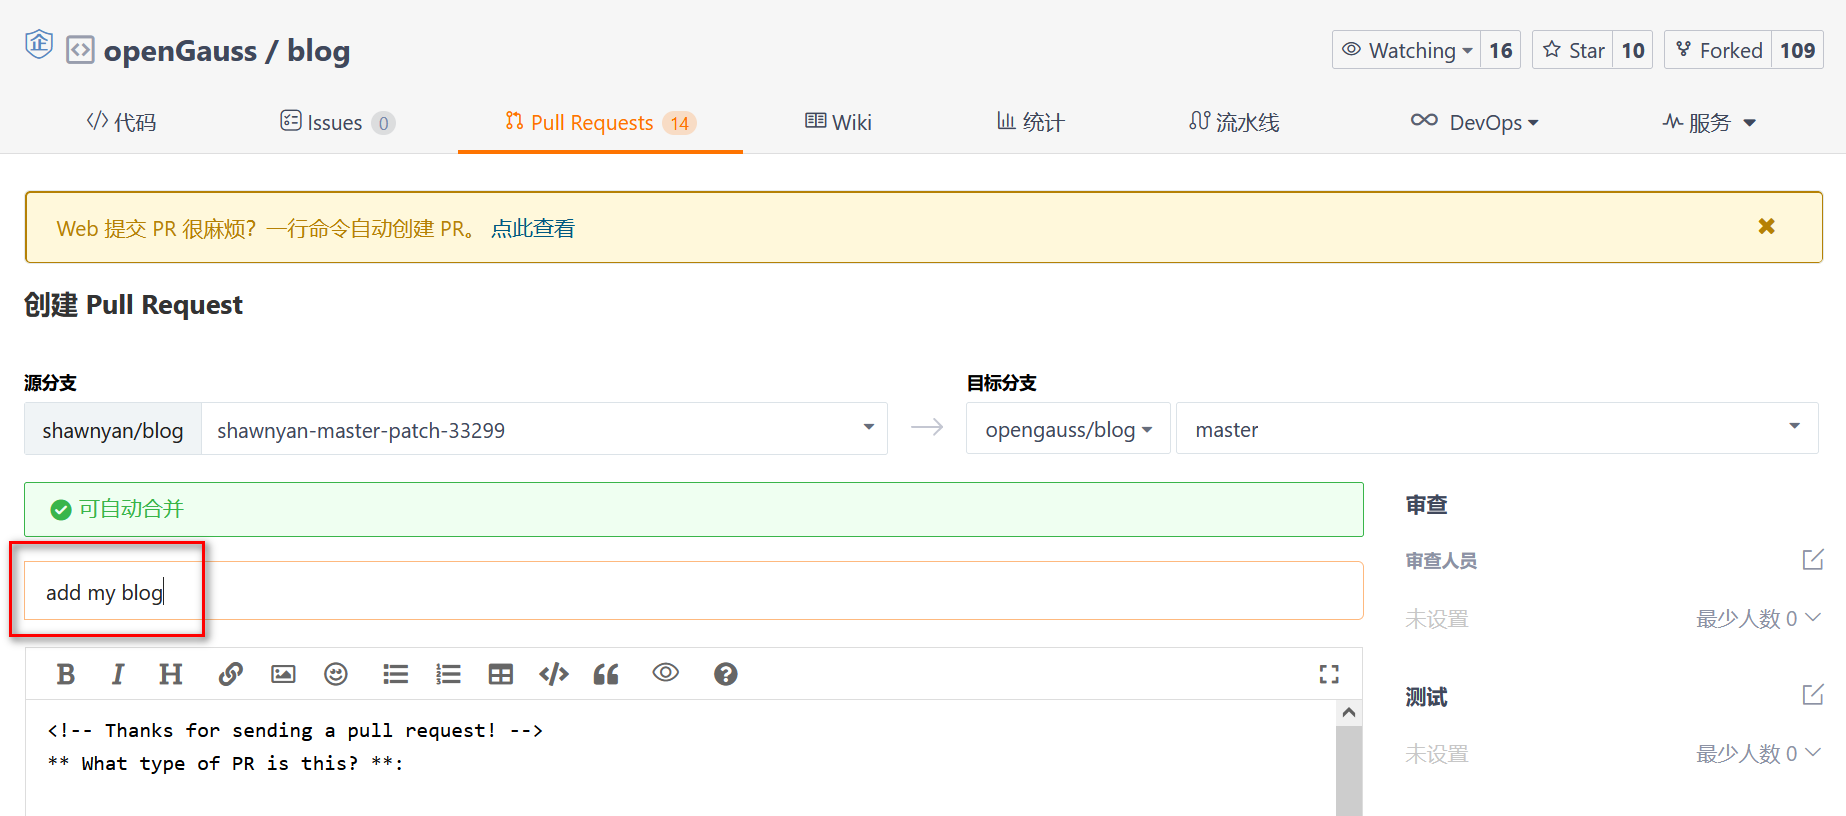Edit reviewers with the 审查人员 edit icon
1846x816 pixels.
click(x=1813, y=559)
